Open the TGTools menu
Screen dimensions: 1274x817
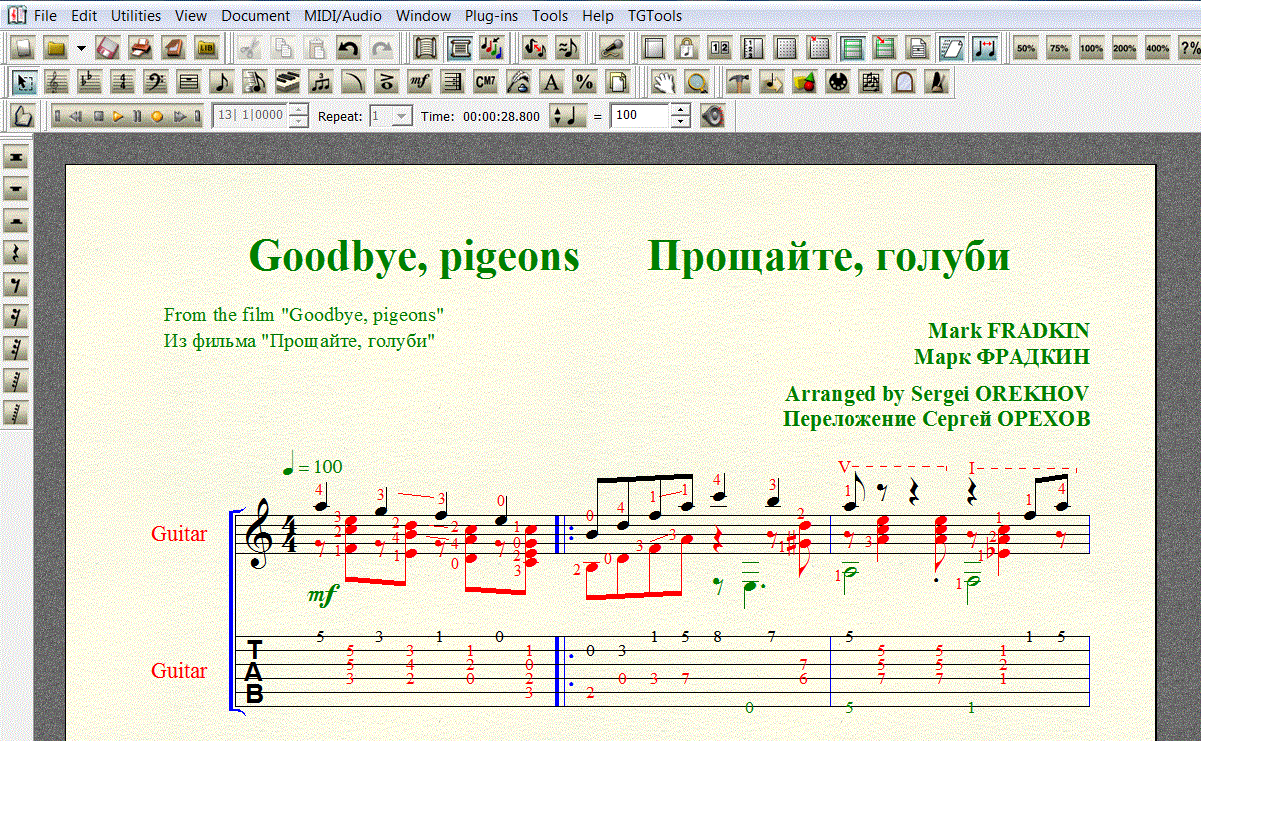655,16
